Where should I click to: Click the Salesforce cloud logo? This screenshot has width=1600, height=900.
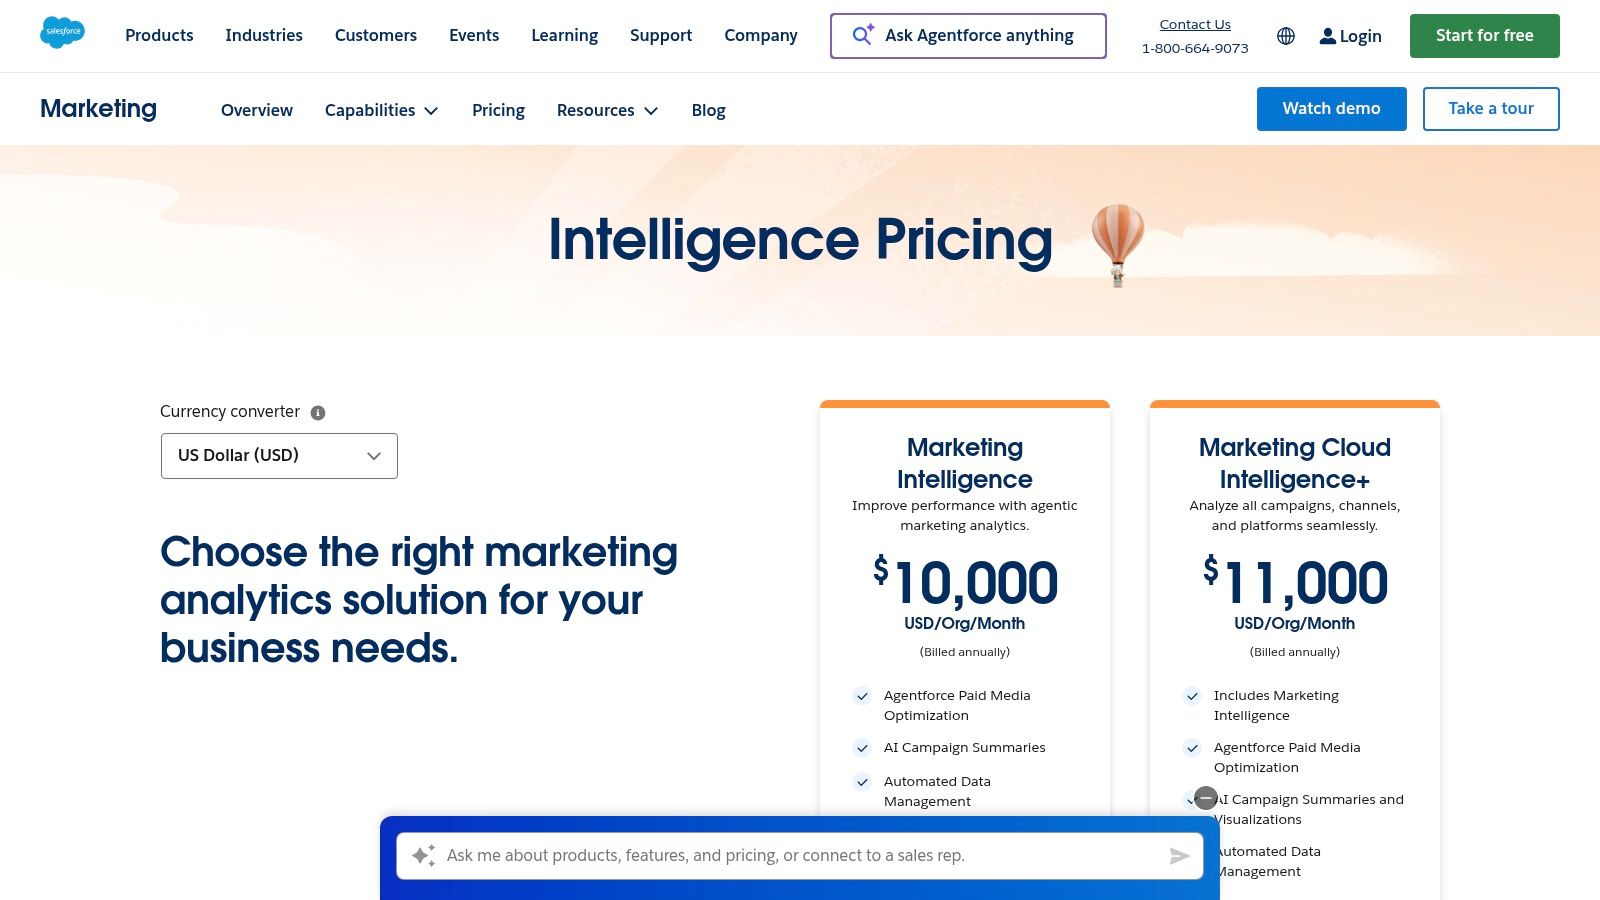(x=62, y=31)
